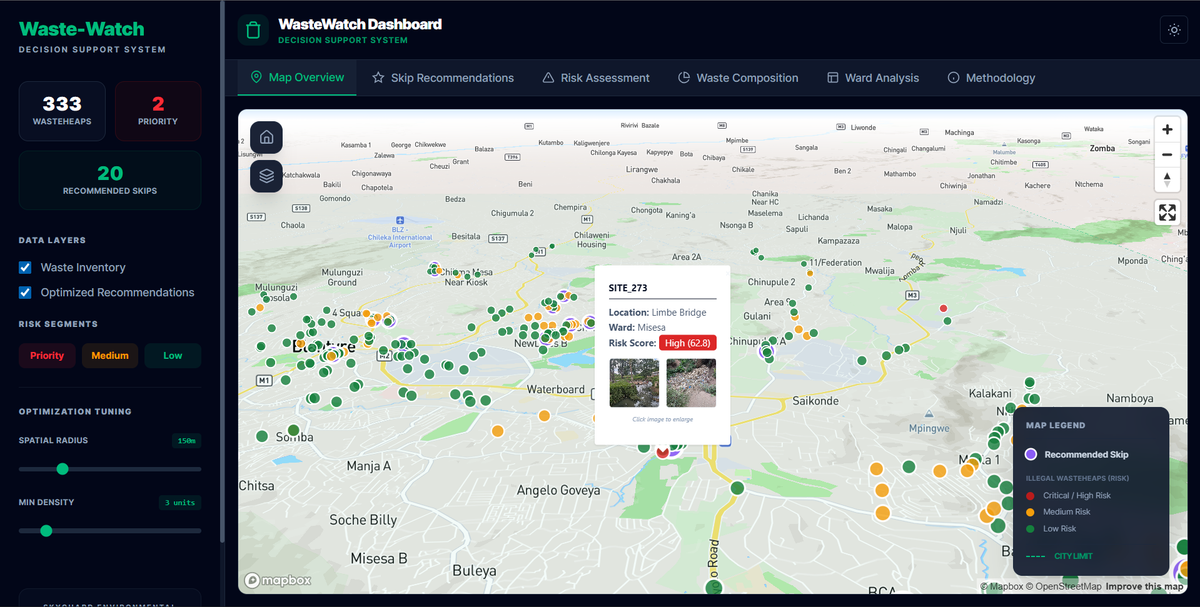Open the OpenStreetMap attribution link

(1065, 587)
